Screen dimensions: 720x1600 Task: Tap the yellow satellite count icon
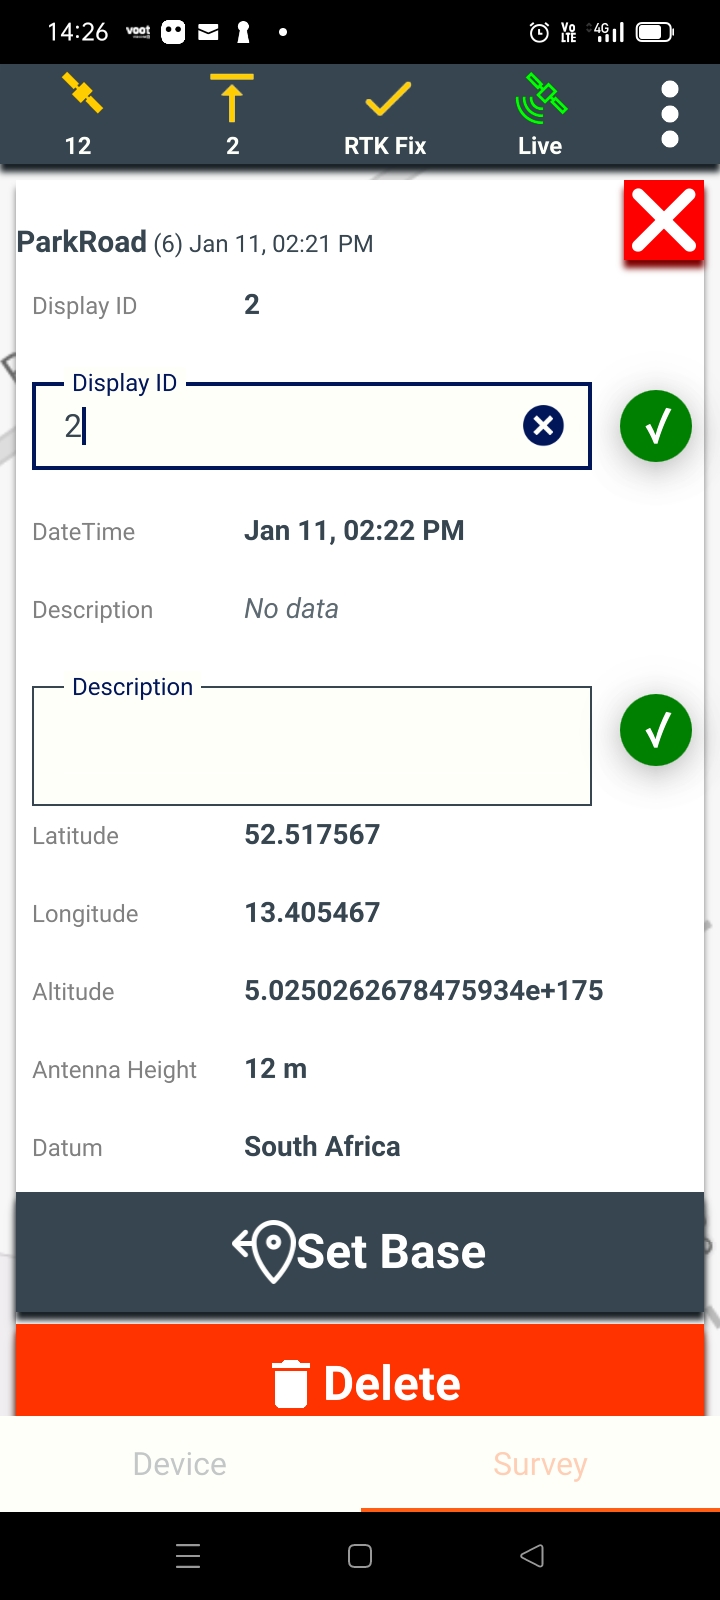point(80,96)
